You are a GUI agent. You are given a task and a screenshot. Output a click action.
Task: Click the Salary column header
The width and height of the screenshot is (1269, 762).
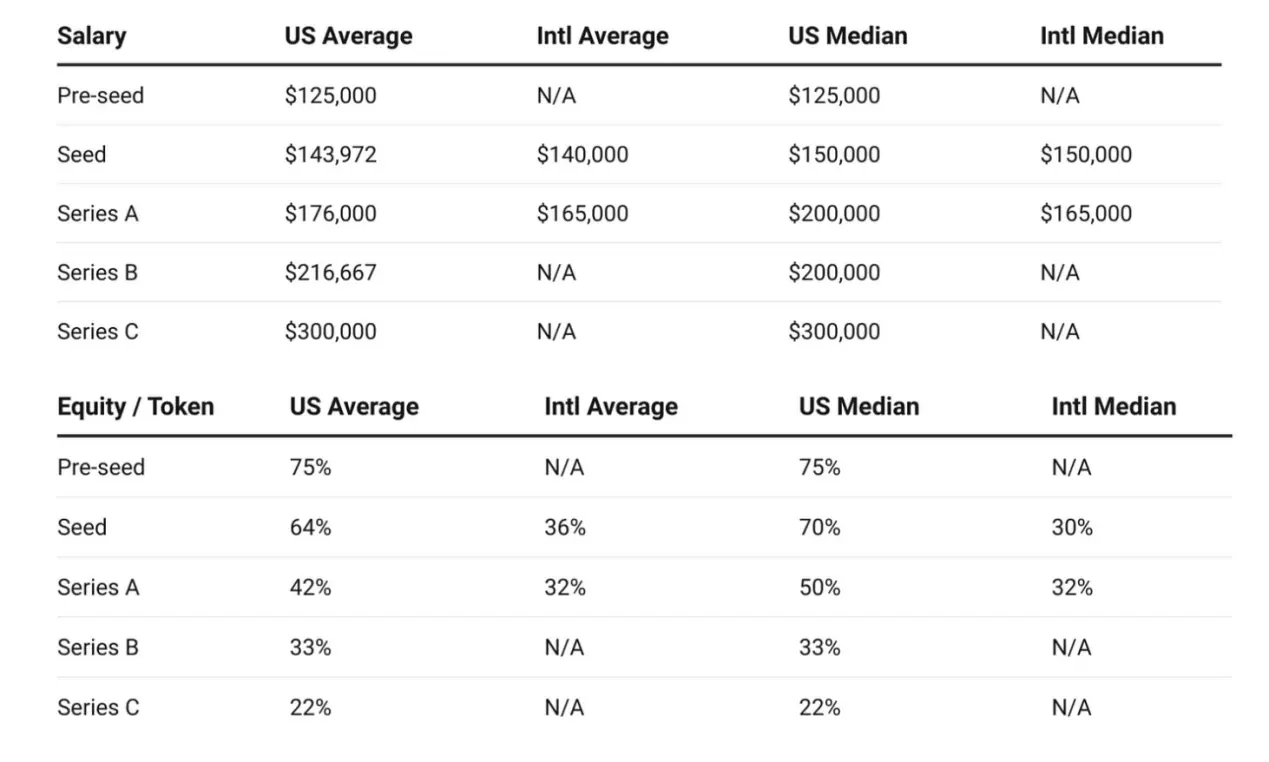click(91, 36)
